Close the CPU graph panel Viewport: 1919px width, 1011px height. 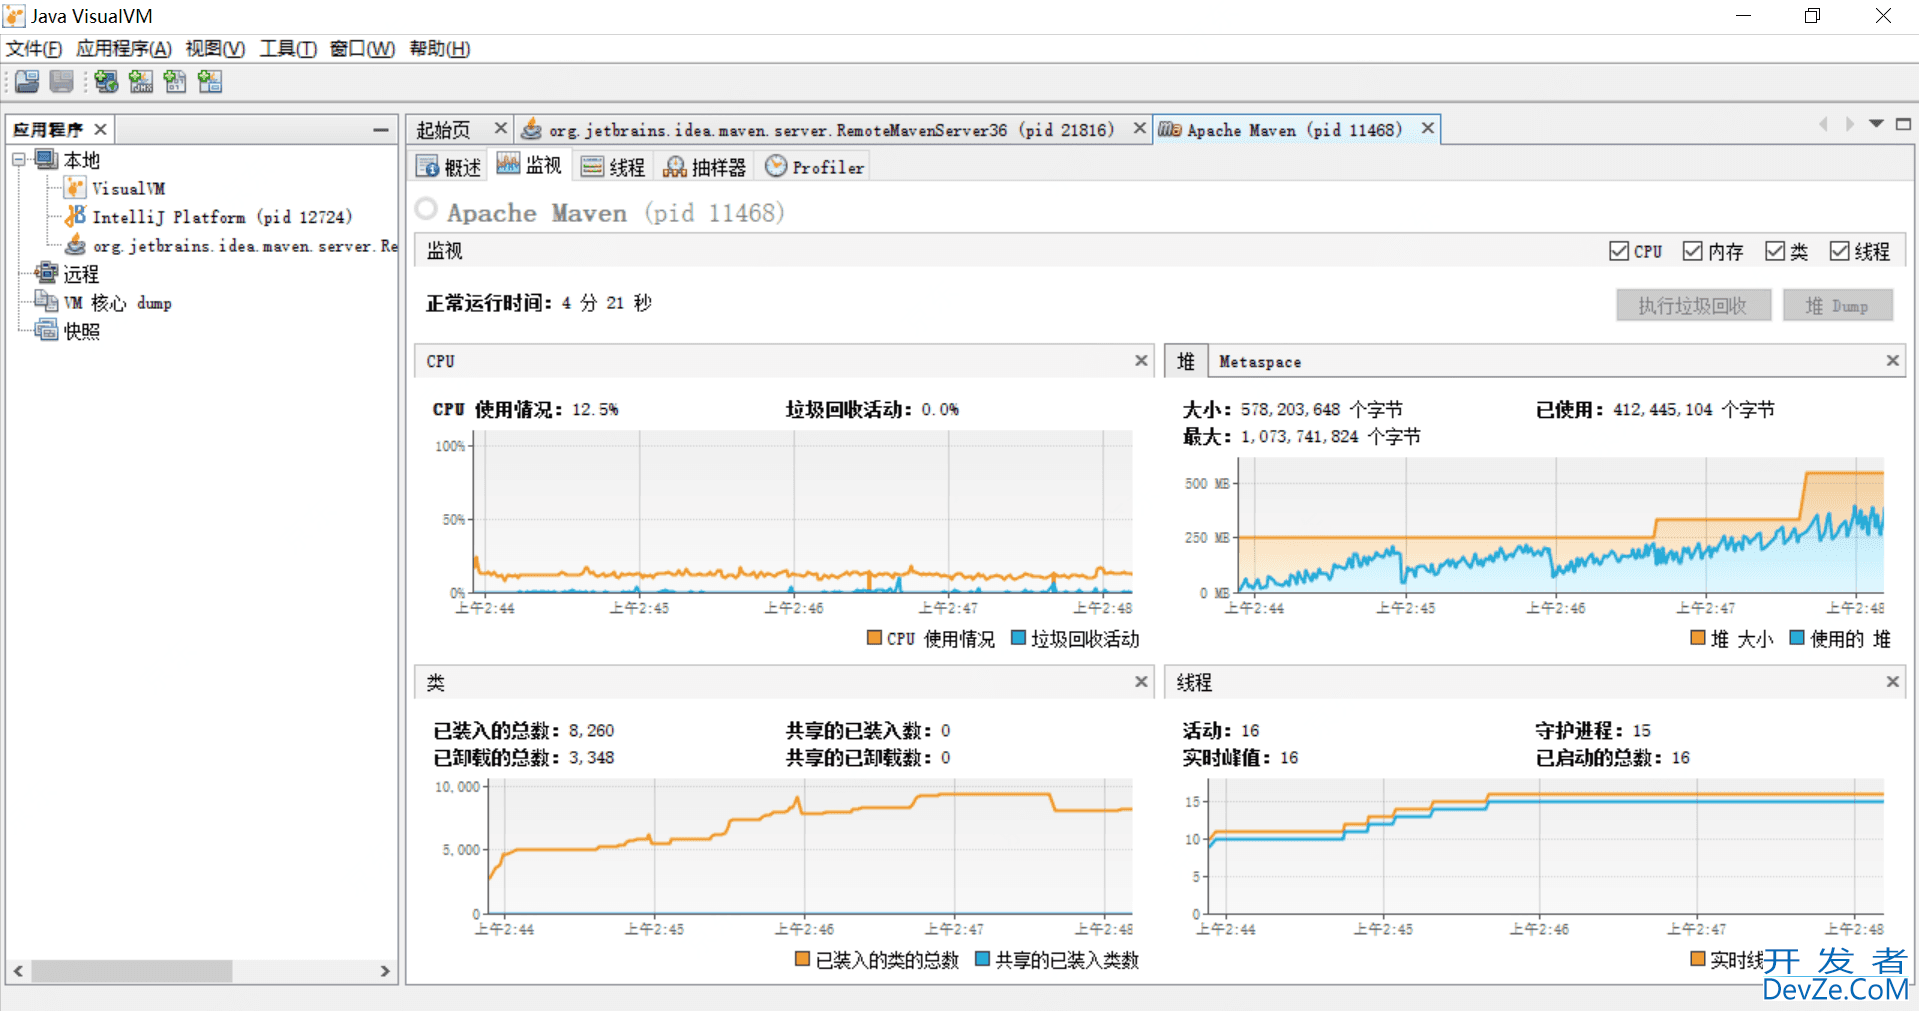coord(1141,360)
